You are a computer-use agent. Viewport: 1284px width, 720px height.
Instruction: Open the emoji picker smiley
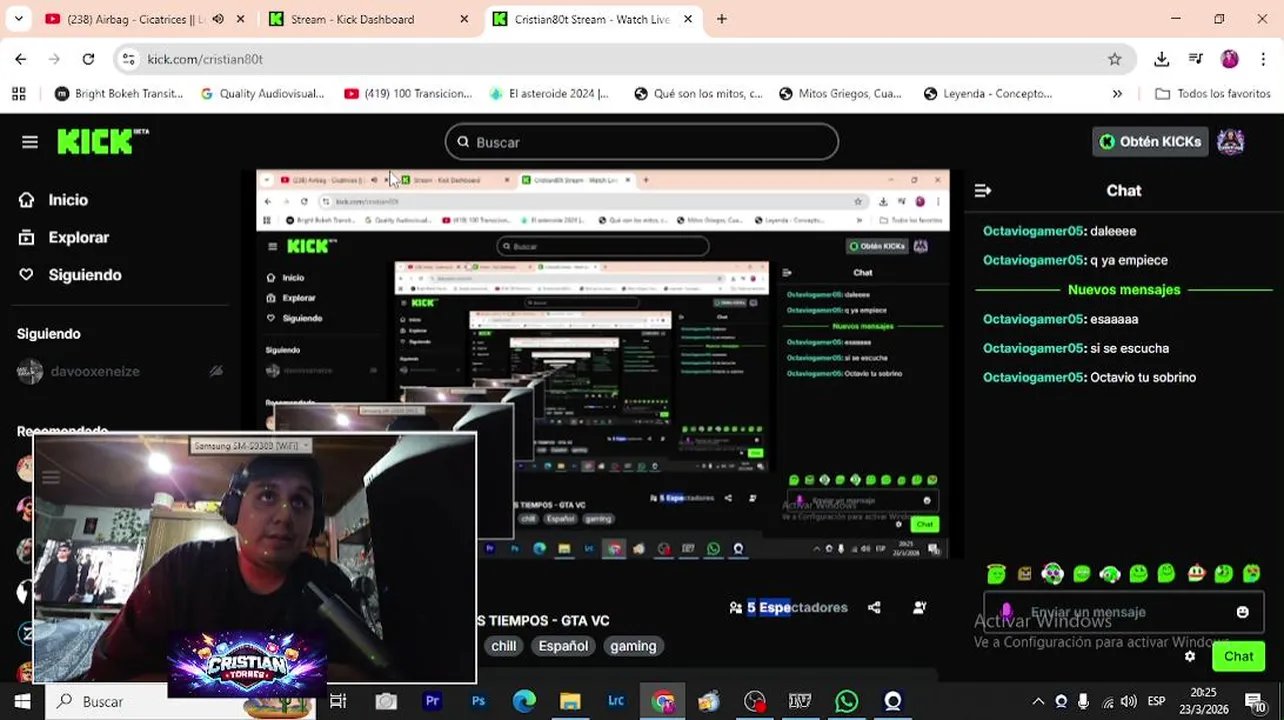click(x=1242, y=612)
